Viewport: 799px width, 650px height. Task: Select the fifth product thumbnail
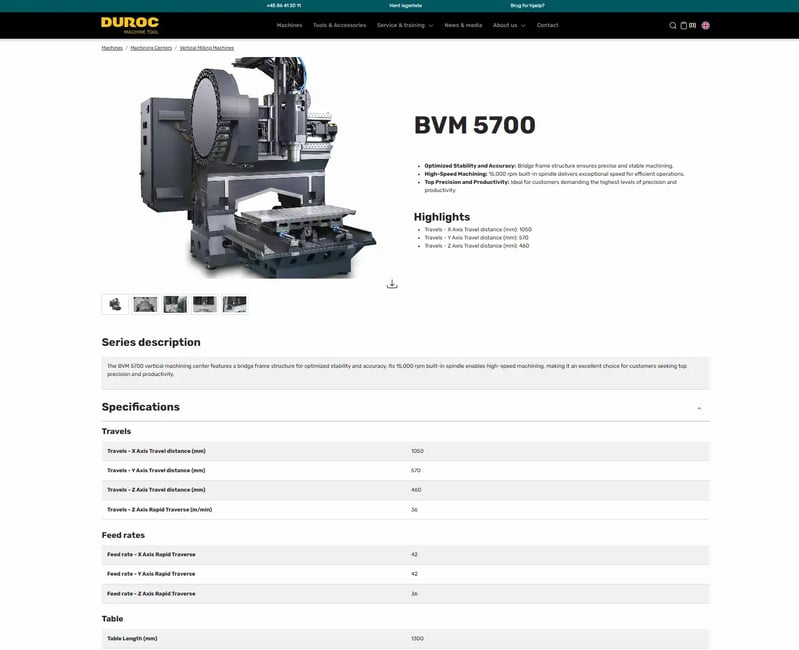click(x=234, y=304)
